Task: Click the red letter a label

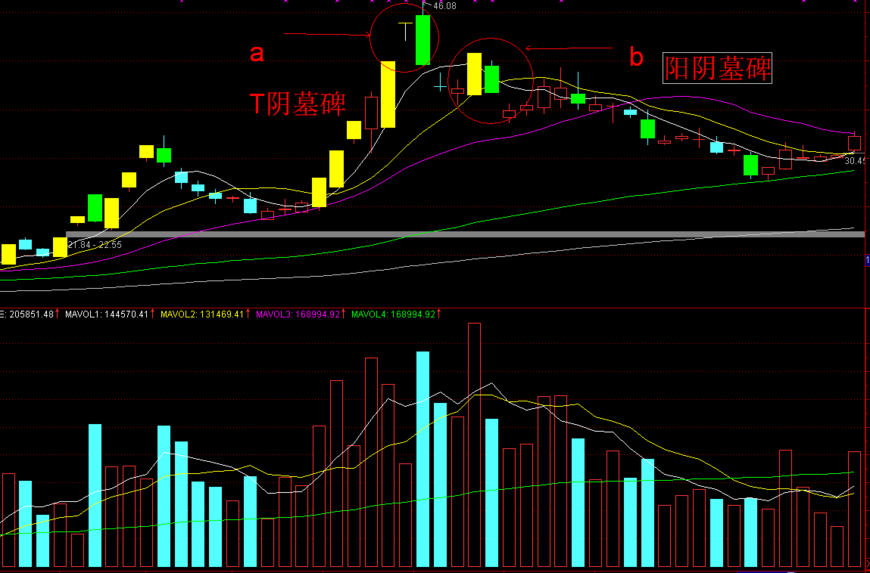Action: [257, 54]
